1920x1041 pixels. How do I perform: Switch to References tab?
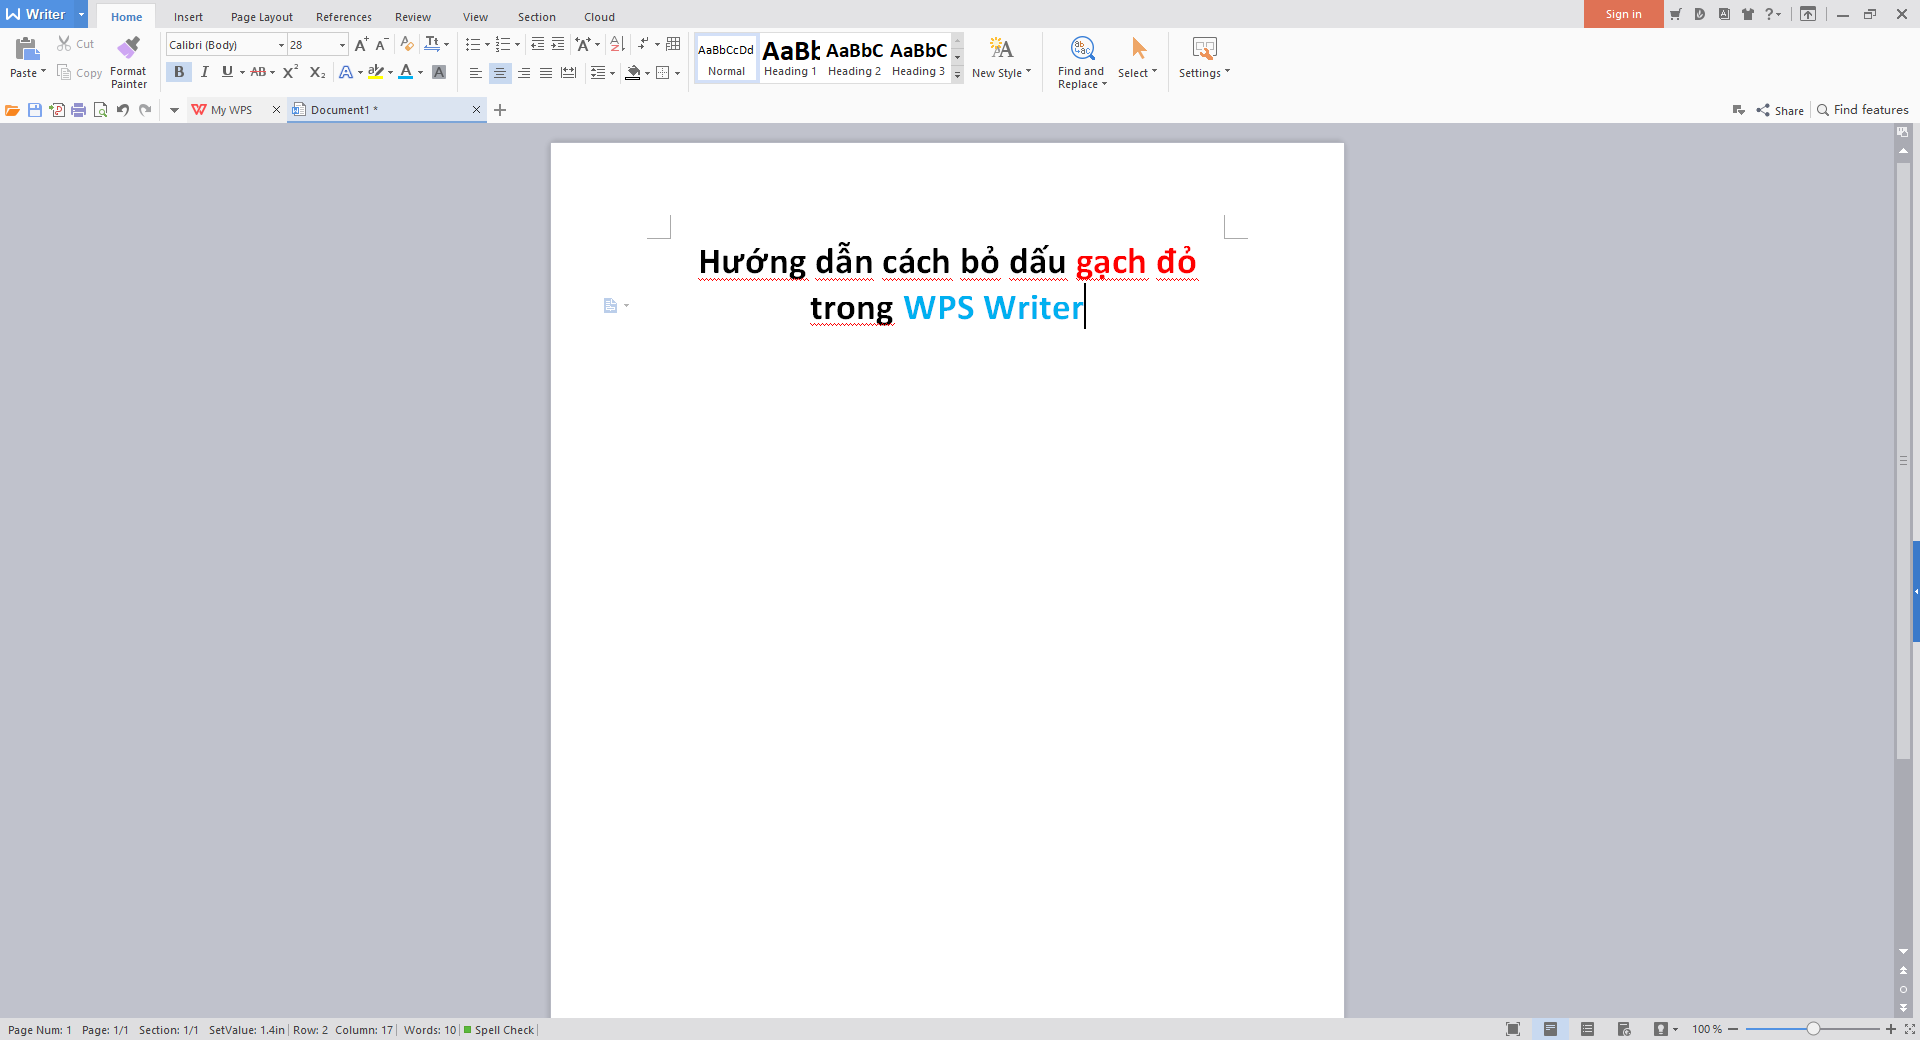(x=344, y=17)
